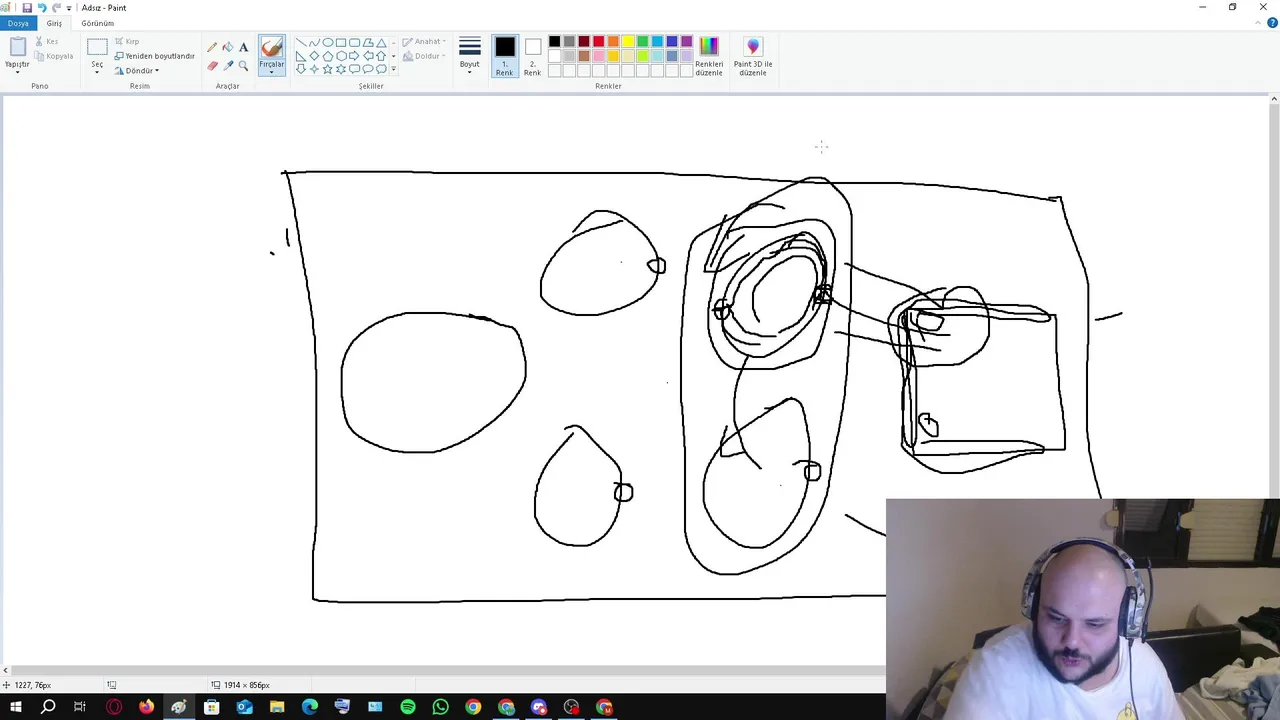1280x720 pixels.
Task: Expand the shapes gallery list
Action: (393, 69)
